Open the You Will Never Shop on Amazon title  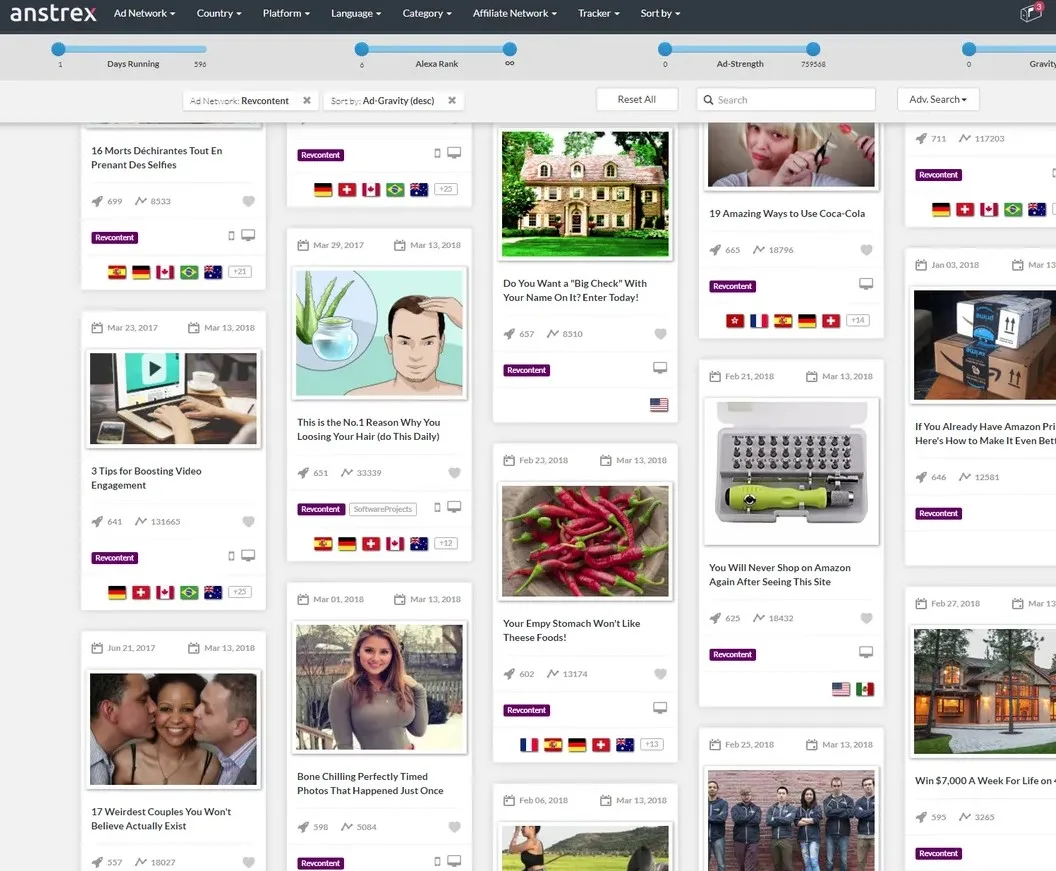779,575
